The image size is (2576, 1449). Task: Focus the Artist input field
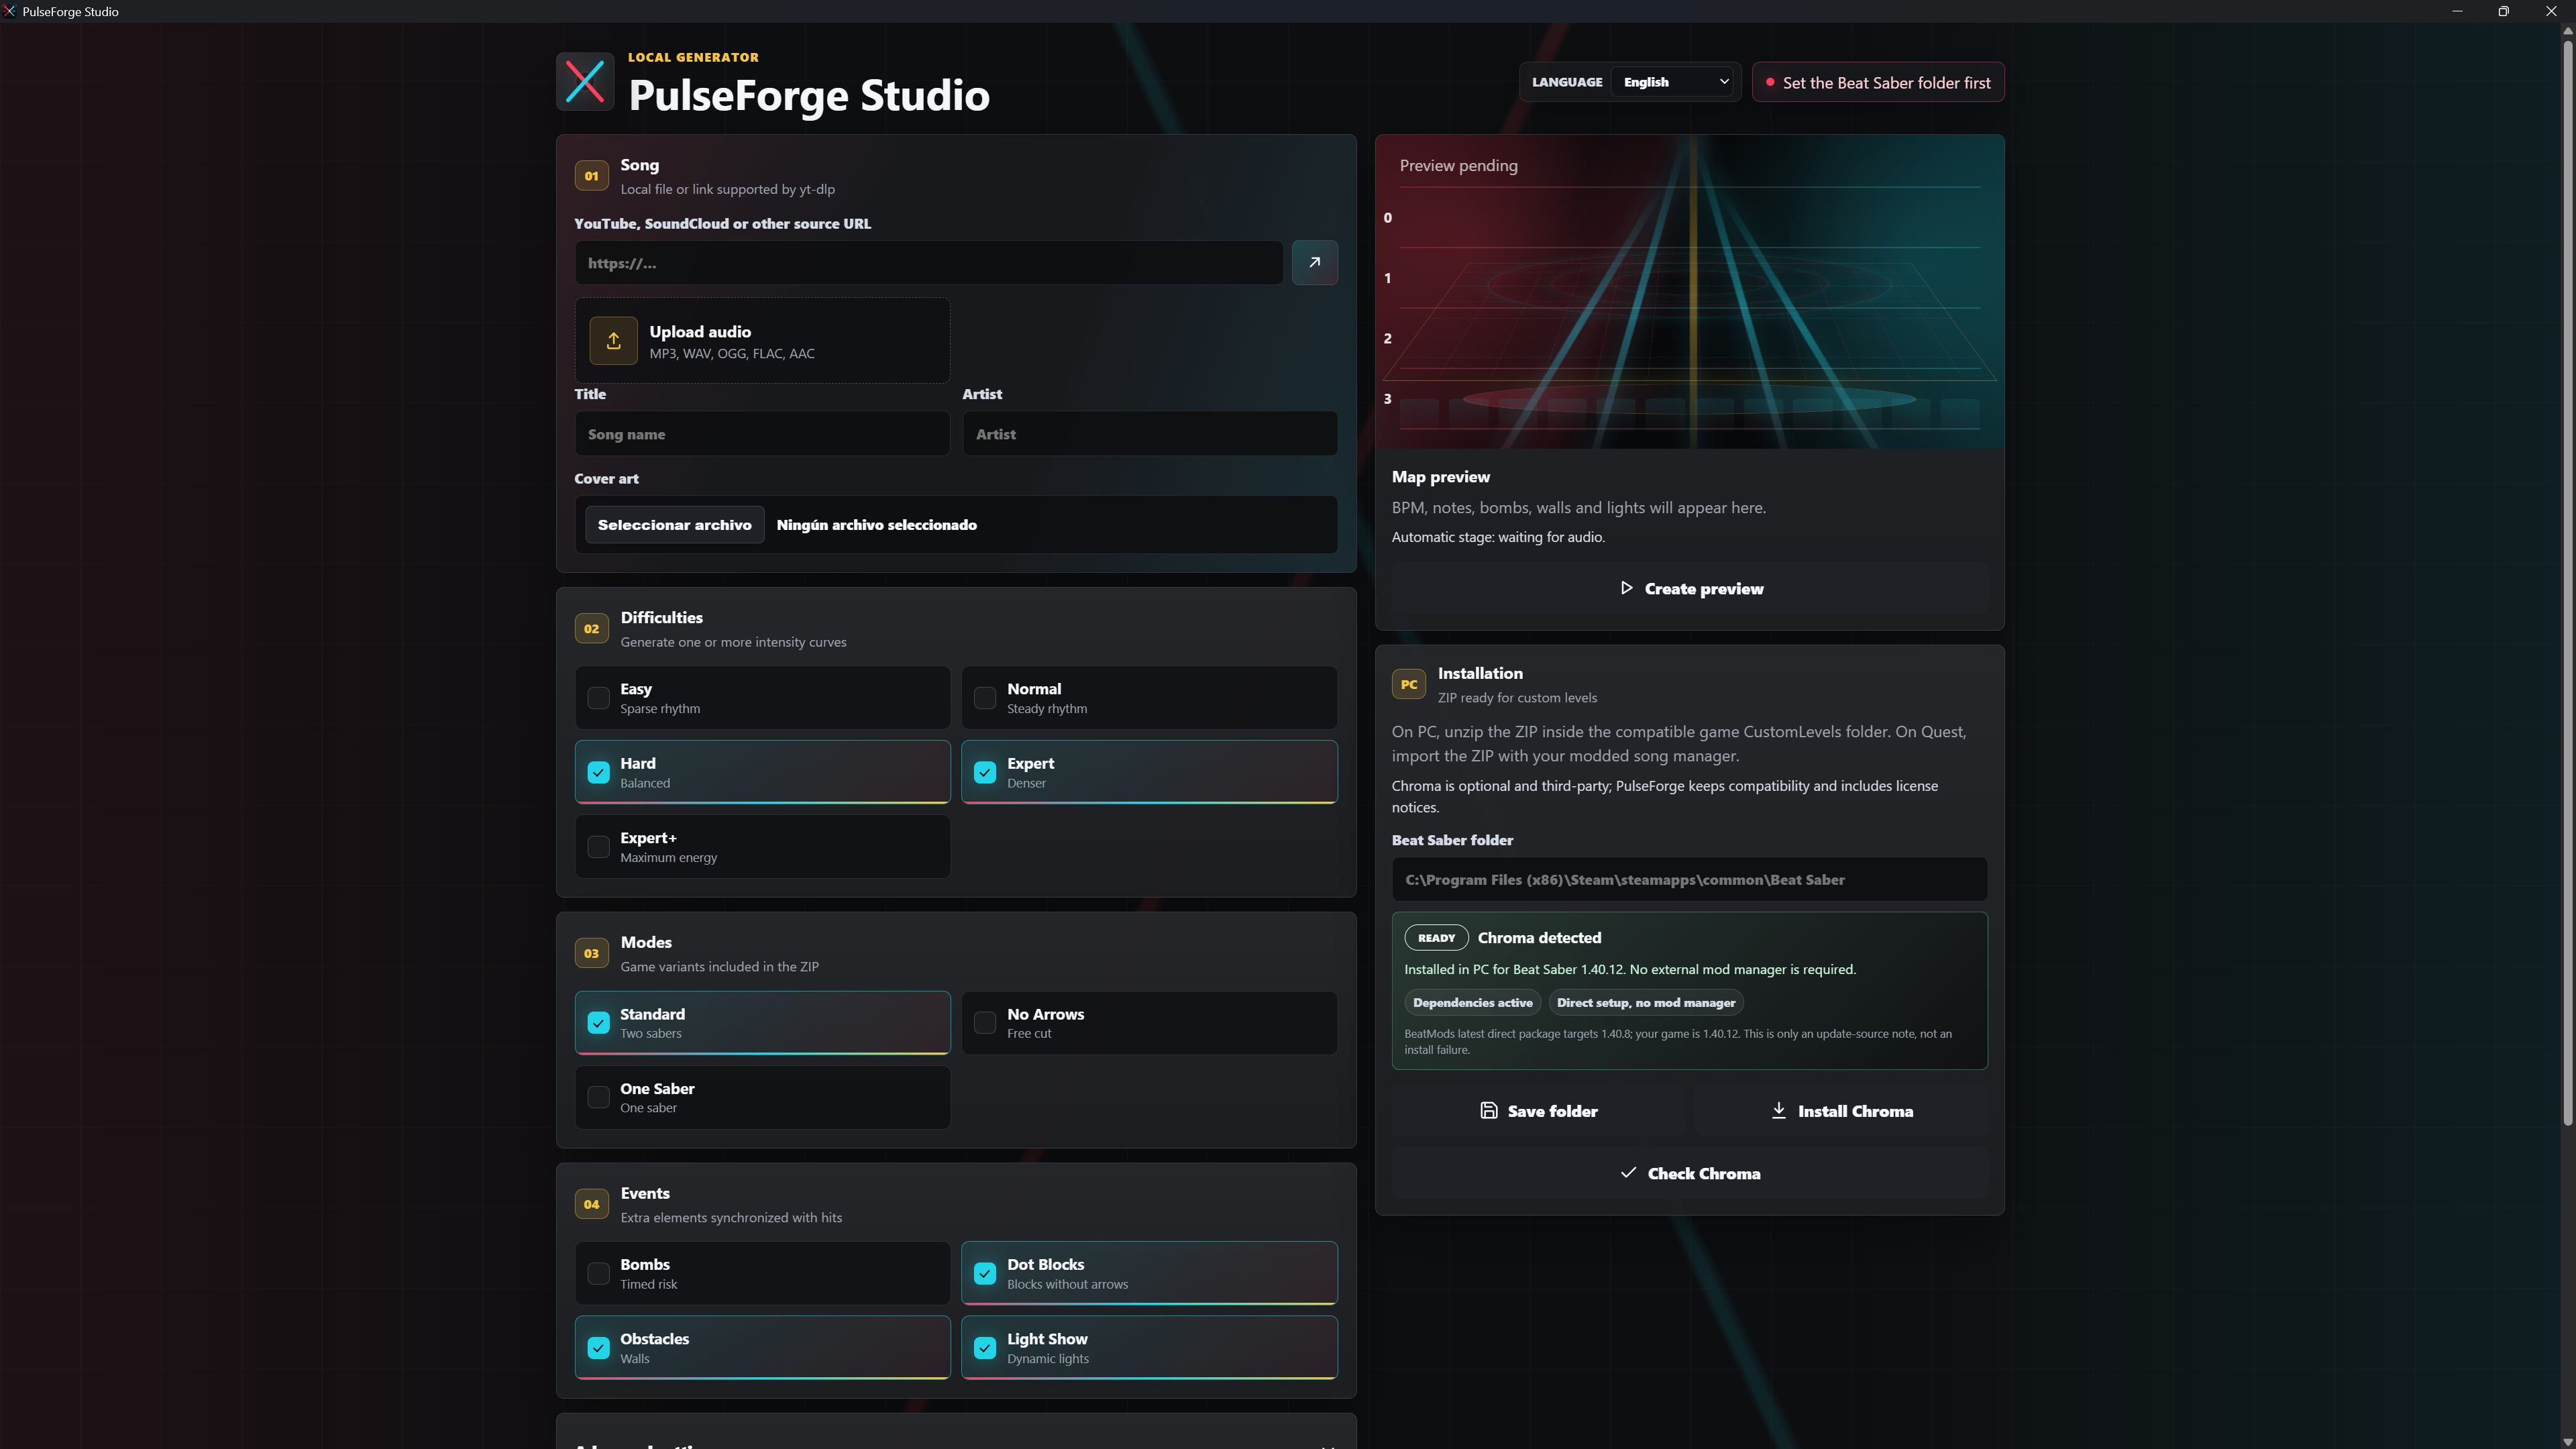coord(1150,434)
